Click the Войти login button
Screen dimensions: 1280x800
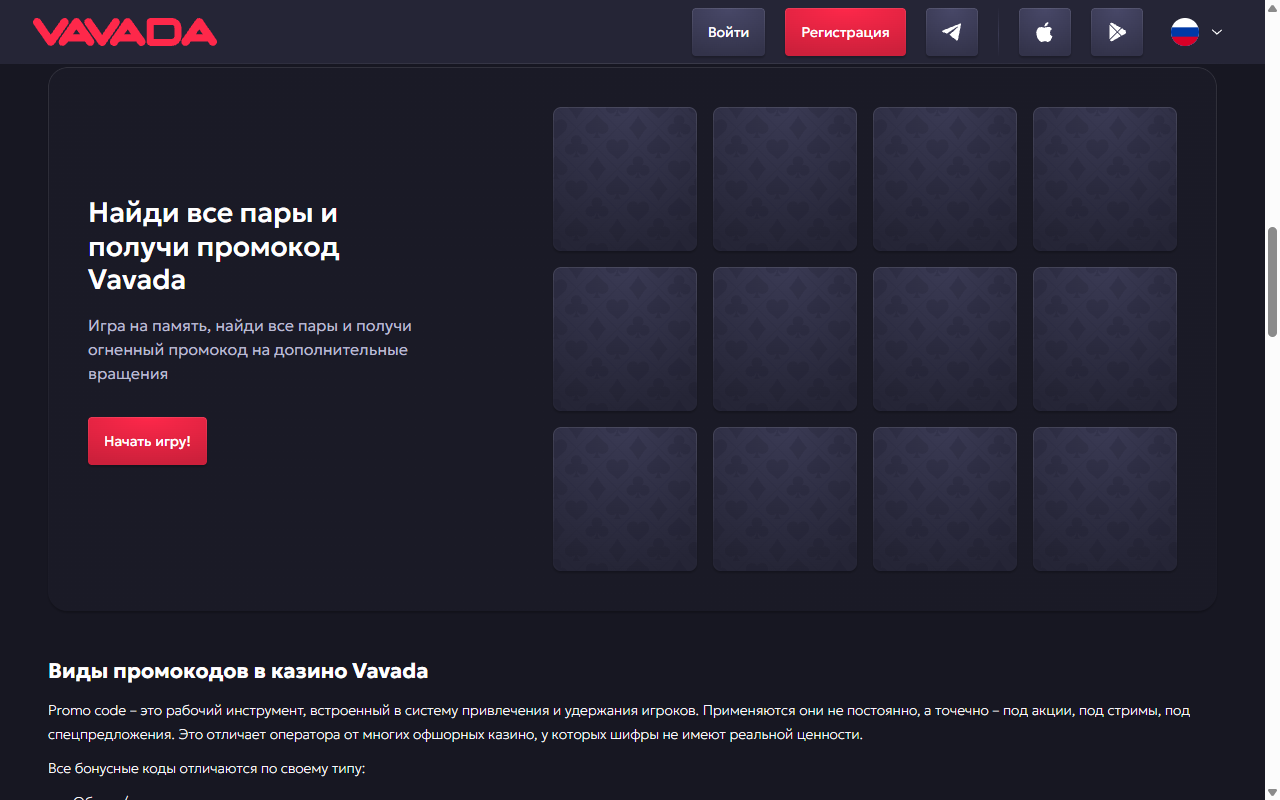click(728, 32)
